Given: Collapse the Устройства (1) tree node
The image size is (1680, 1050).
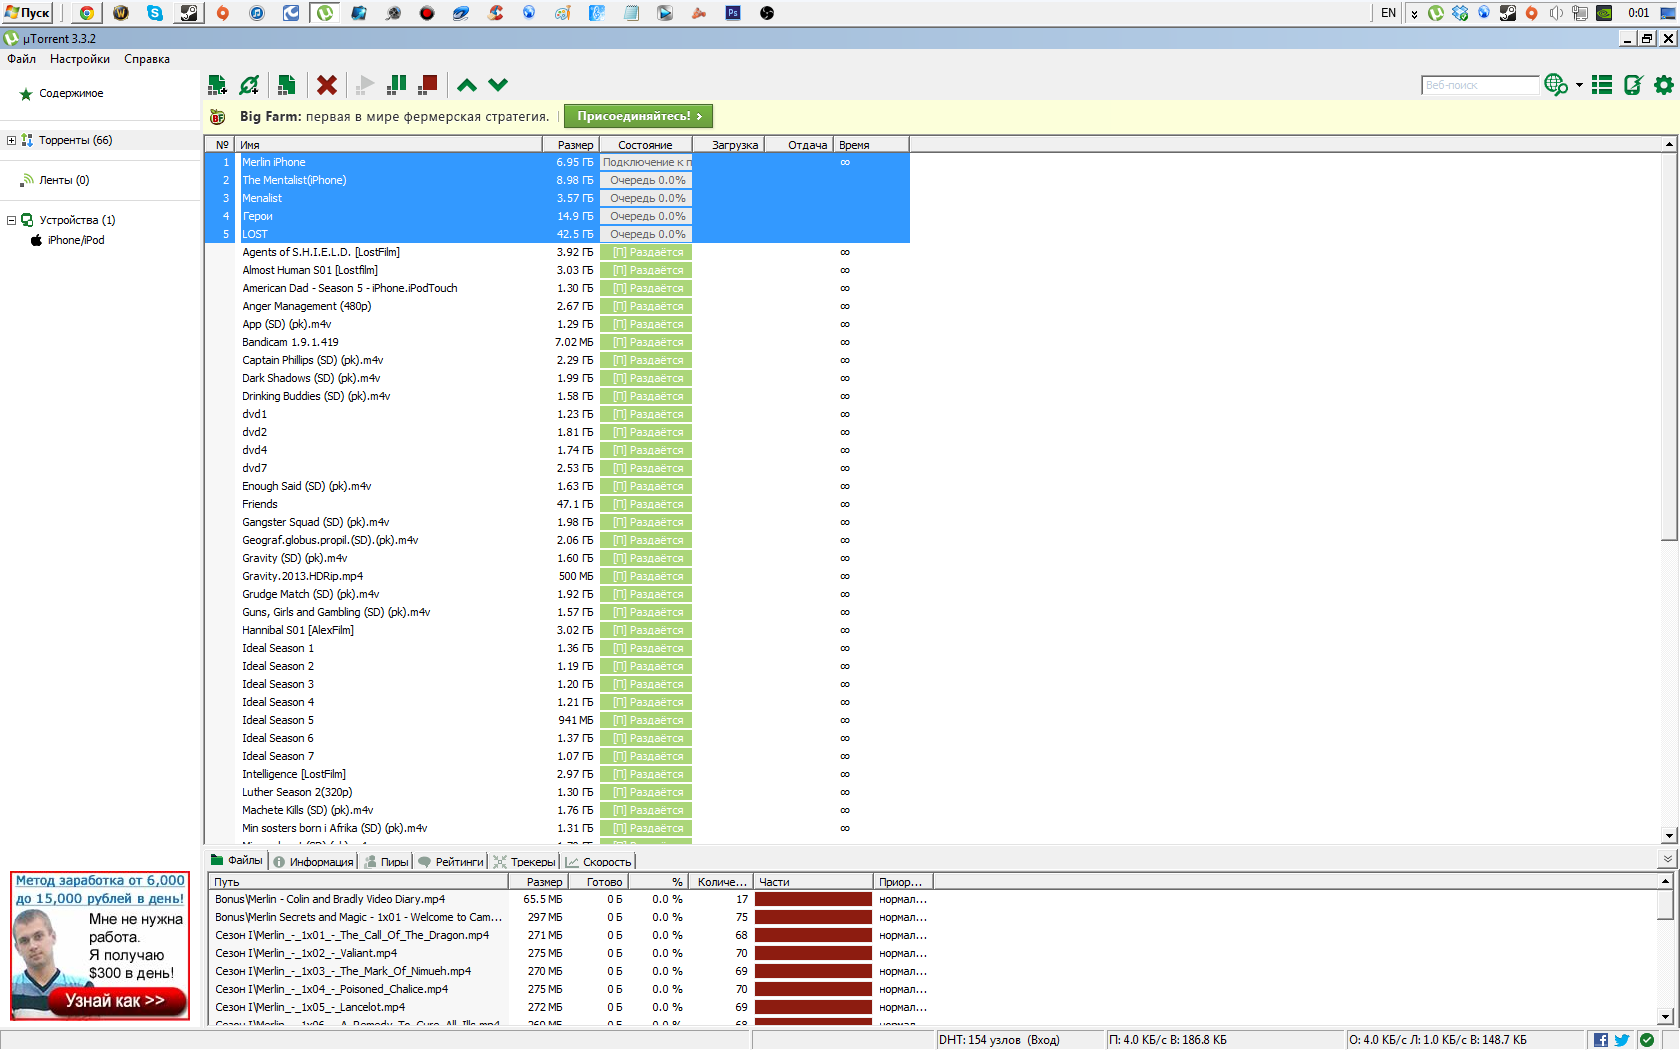Looking at the screenshot, I should [11, 220].
